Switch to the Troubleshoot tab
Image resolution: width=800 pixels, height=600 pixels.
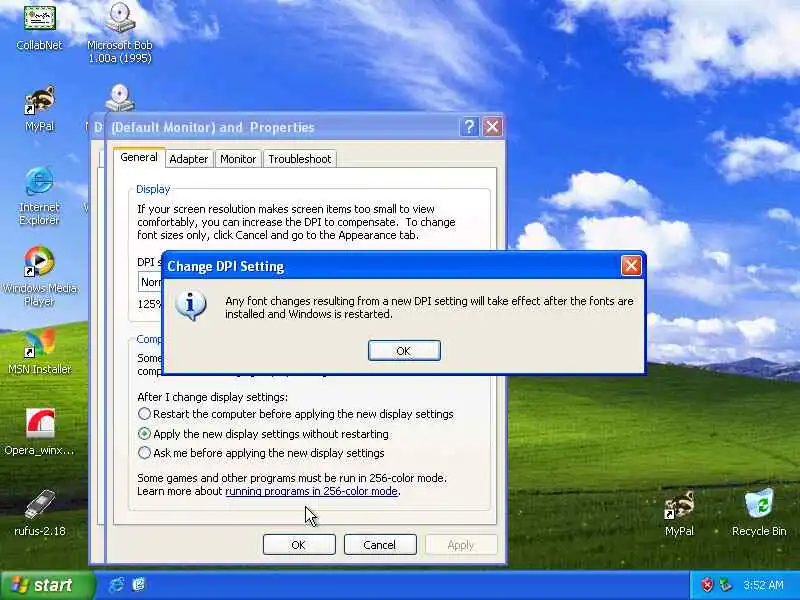(x=299, y=159)
